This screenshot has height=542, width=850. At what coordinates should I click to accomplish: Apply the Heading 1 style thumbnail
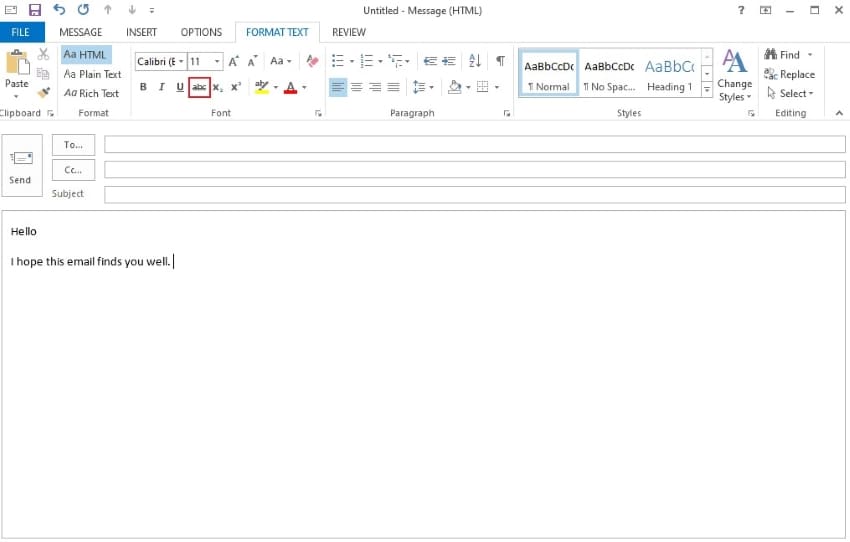(x=669, y=74)
